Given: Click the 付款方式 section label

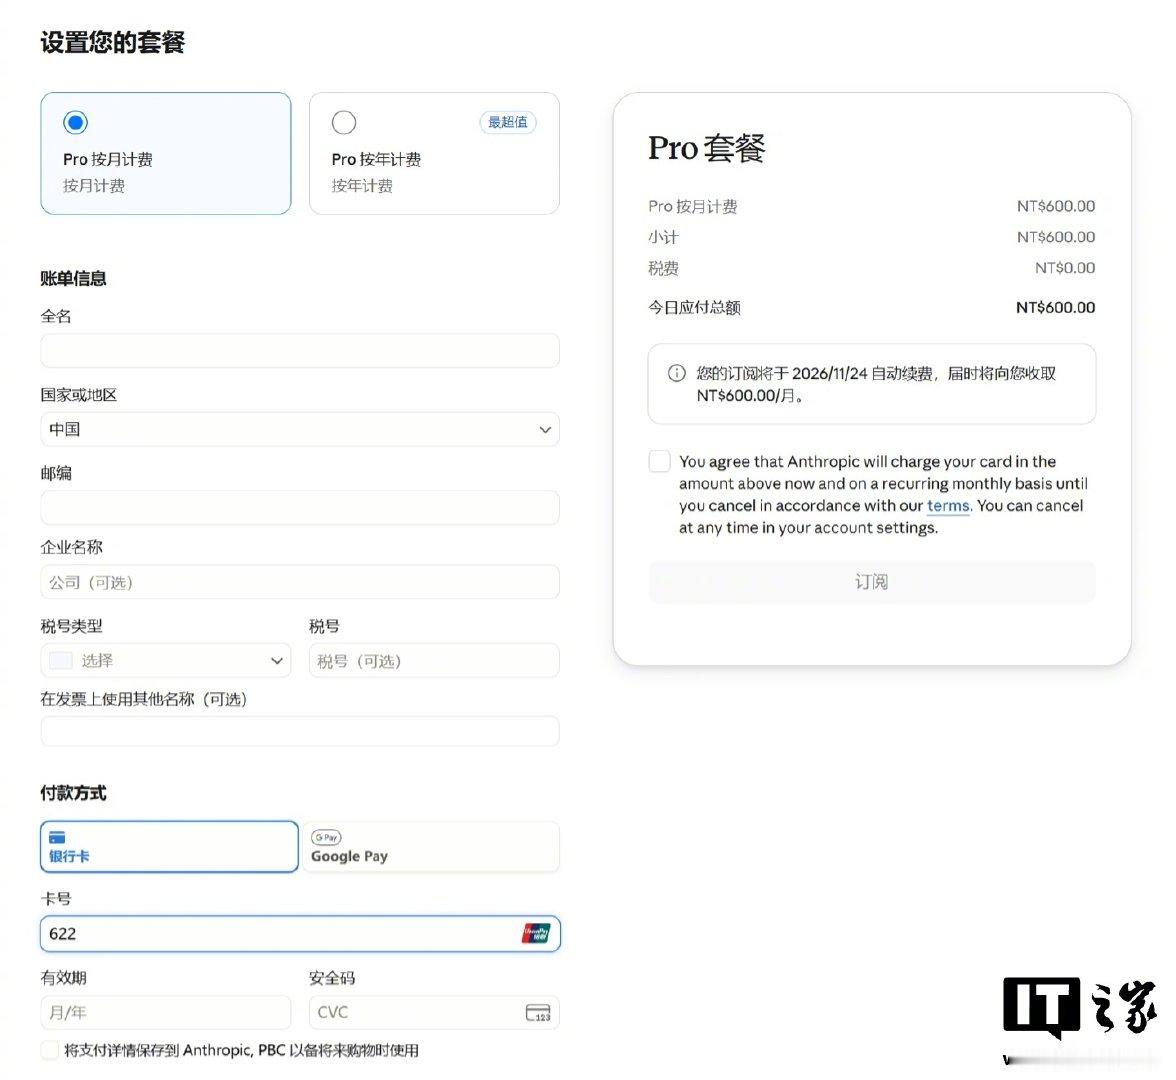Looking at the screenshot, I should [74, 793].
